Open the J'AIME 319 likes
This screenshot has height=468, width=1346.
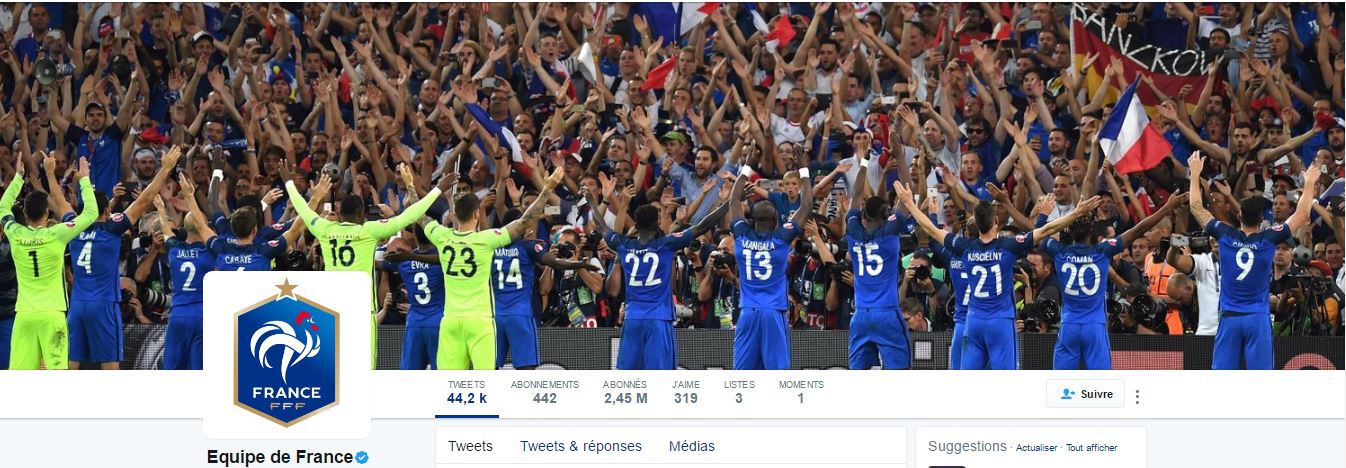(x=686, y=392)
